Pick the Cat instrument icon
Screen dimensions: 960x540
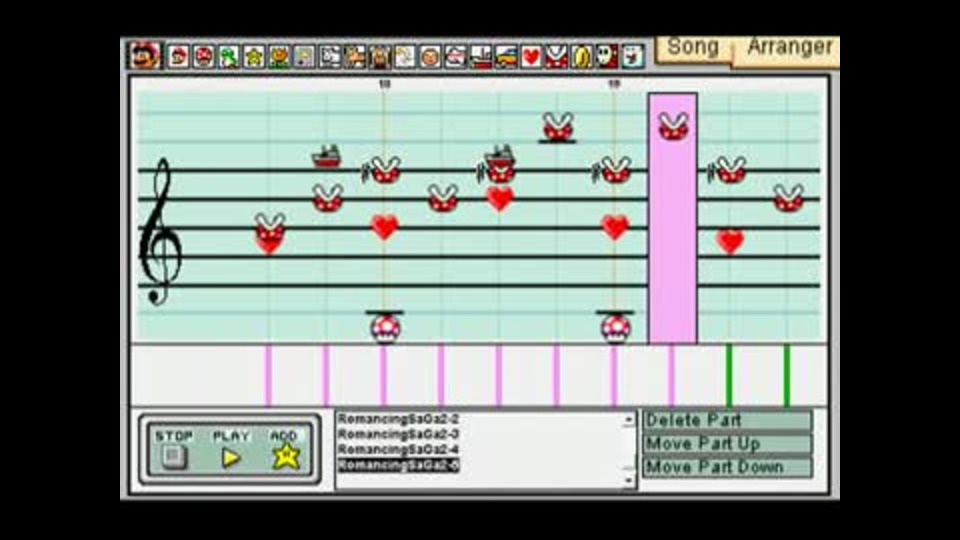[x=354, y=57]
